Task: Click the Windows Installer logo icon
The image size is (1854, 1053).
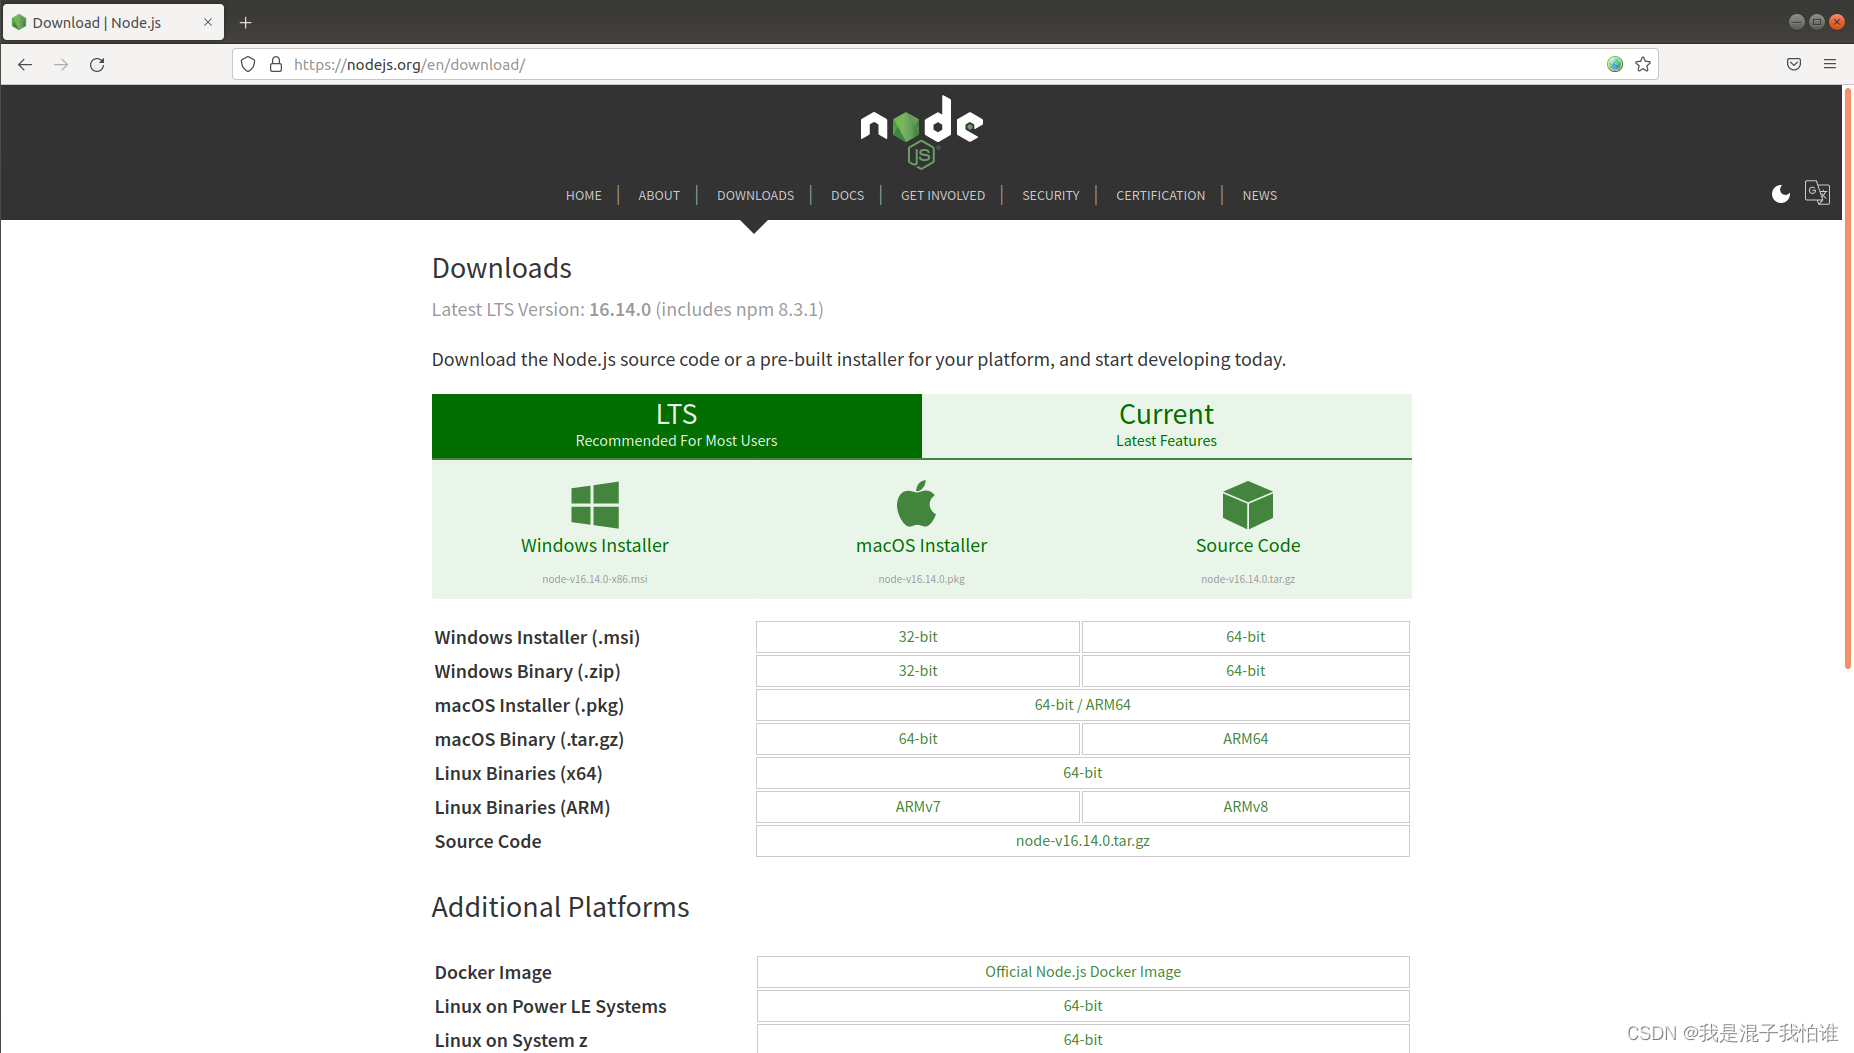Action: [x=595, y=505]
